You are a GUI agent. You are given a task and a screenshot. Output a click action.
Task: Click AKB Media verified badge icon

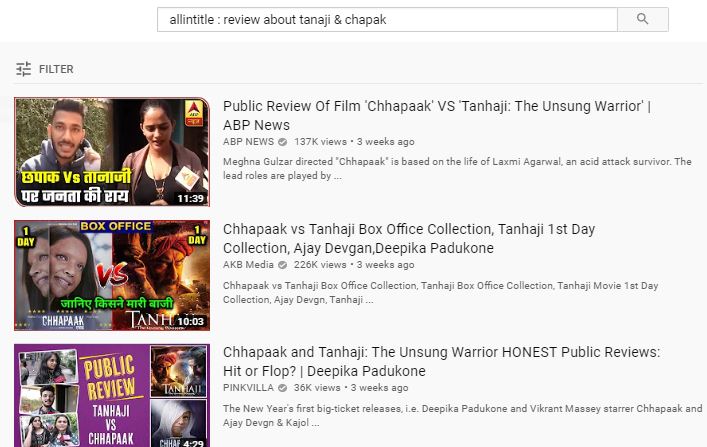pos(283,265)
